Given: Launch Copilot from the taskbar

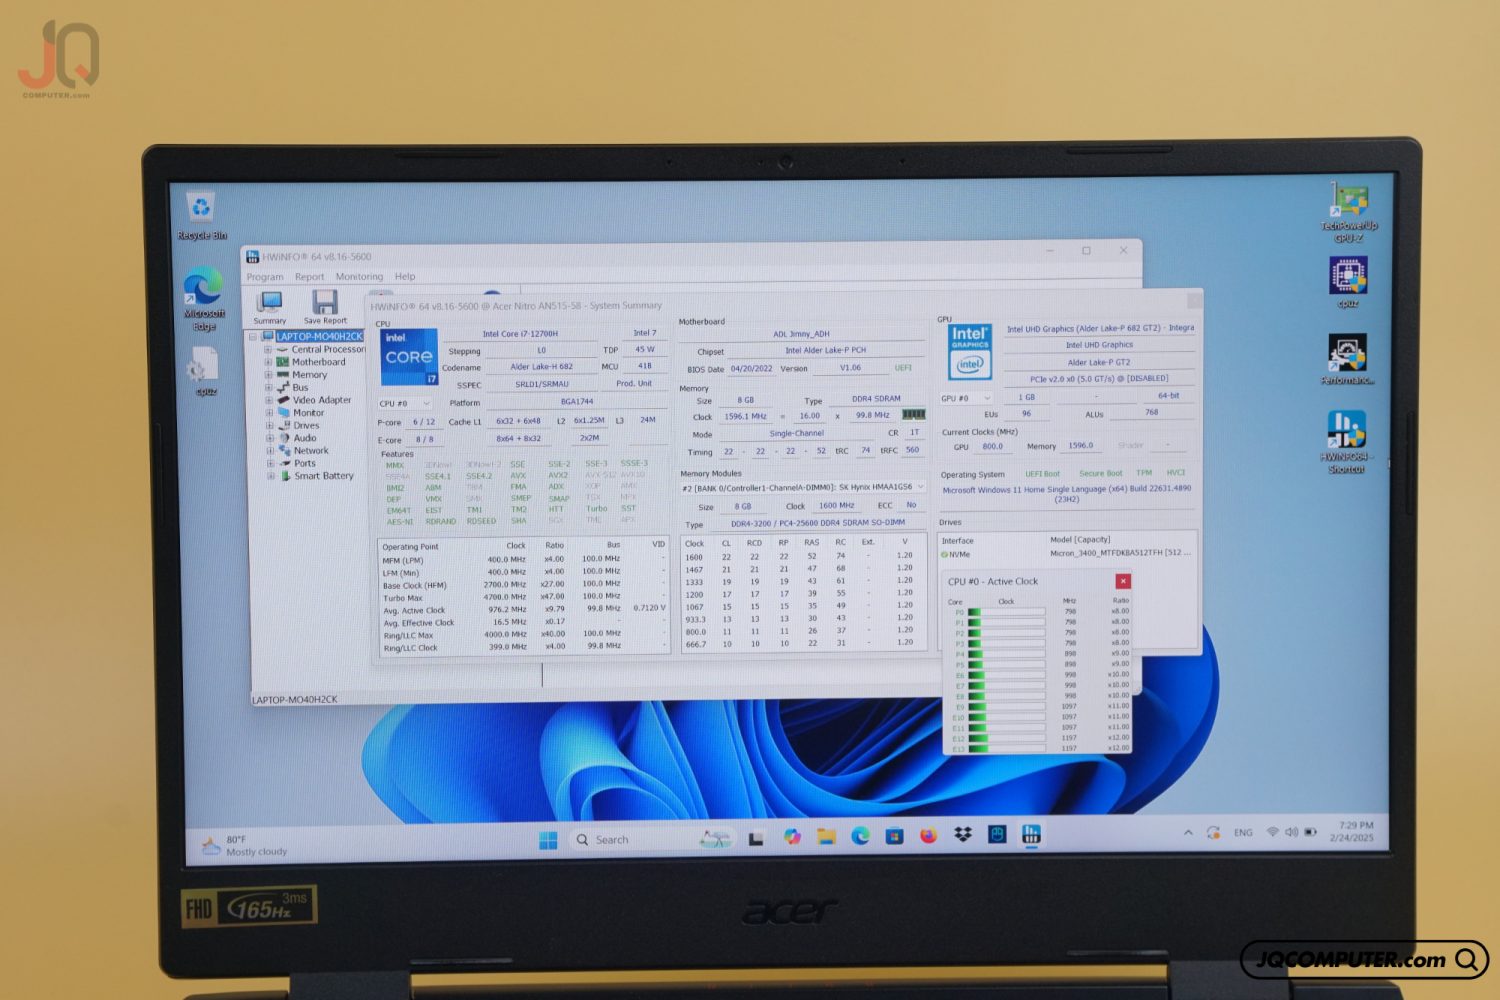Looking at the screenshot, I should 792,837.
